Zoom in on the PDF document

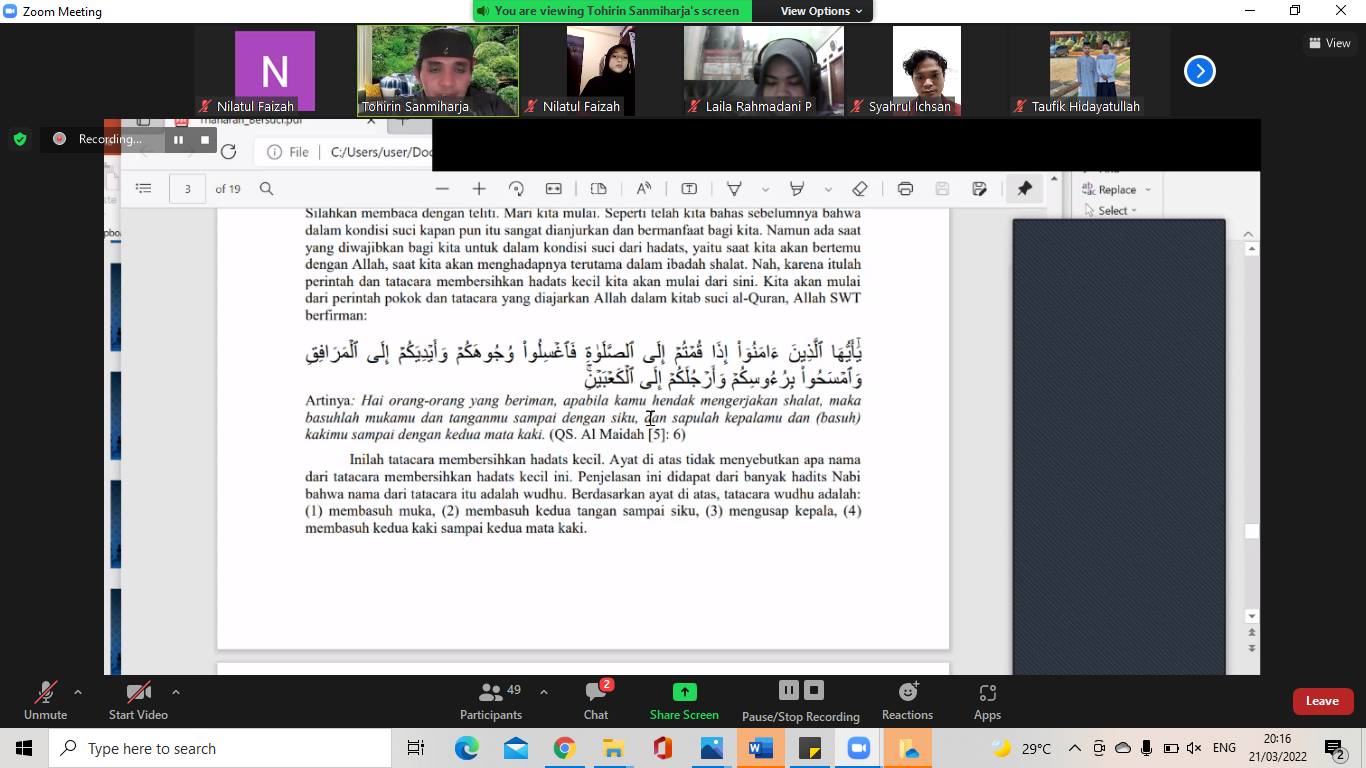479,189
